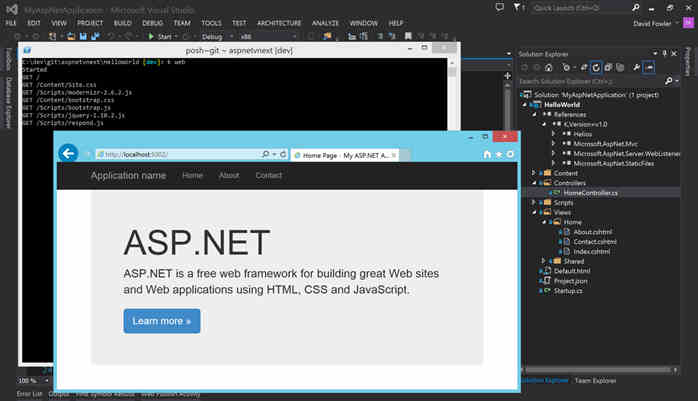Click the Learn more button
The image size is (698, 401).
pos(162,321)
